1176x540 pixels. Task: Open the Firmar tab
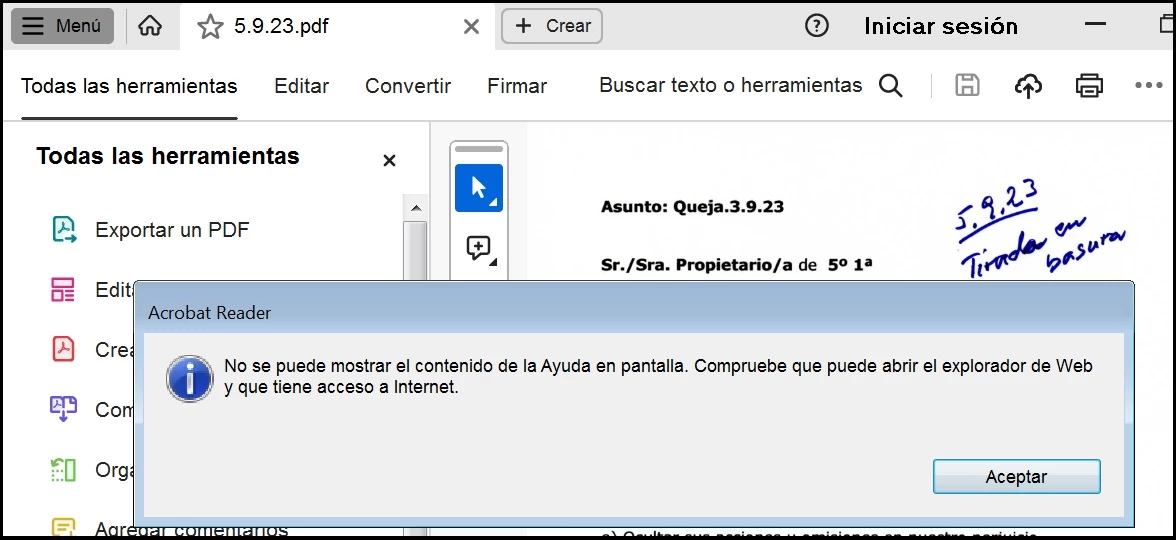[517, 86]
